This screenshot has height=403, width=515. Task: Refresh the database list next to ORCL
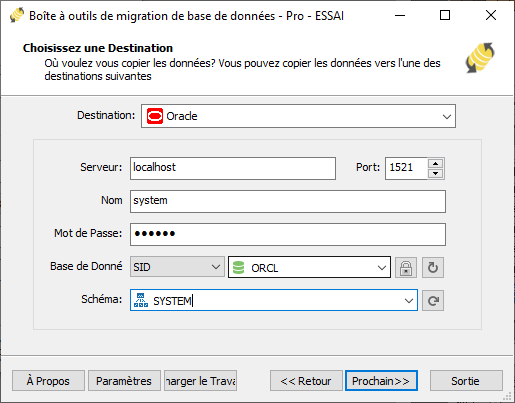pyautogui.click(x=433, y=267)
